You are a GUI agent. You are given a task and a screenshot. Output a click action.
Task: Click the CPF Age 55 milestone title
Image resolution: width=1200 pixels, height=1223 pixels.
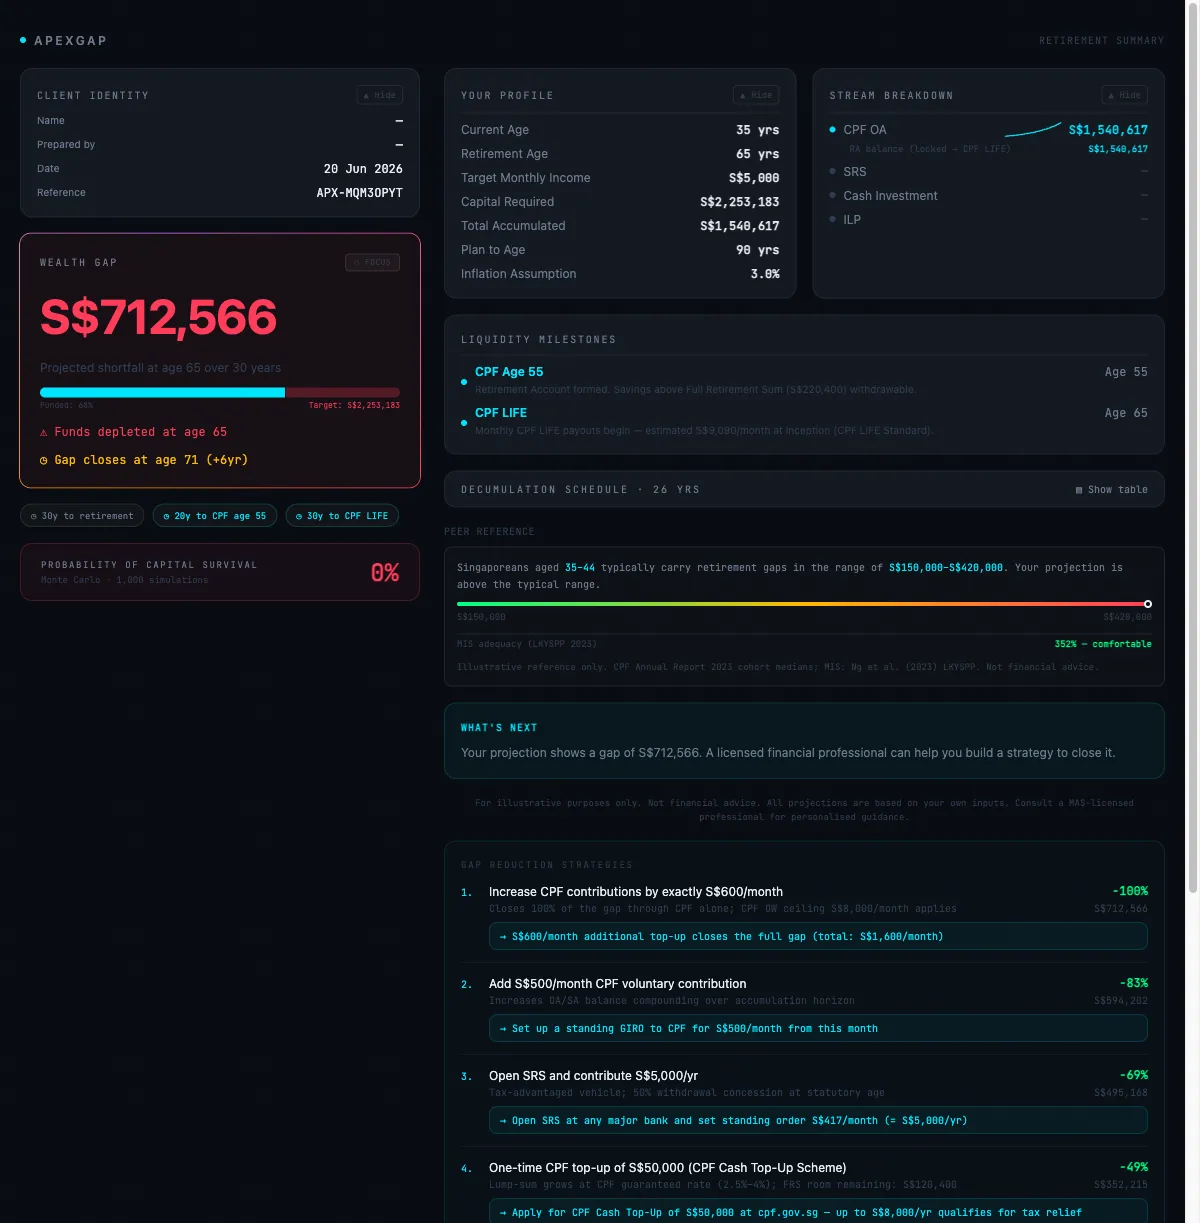point(509,372)
